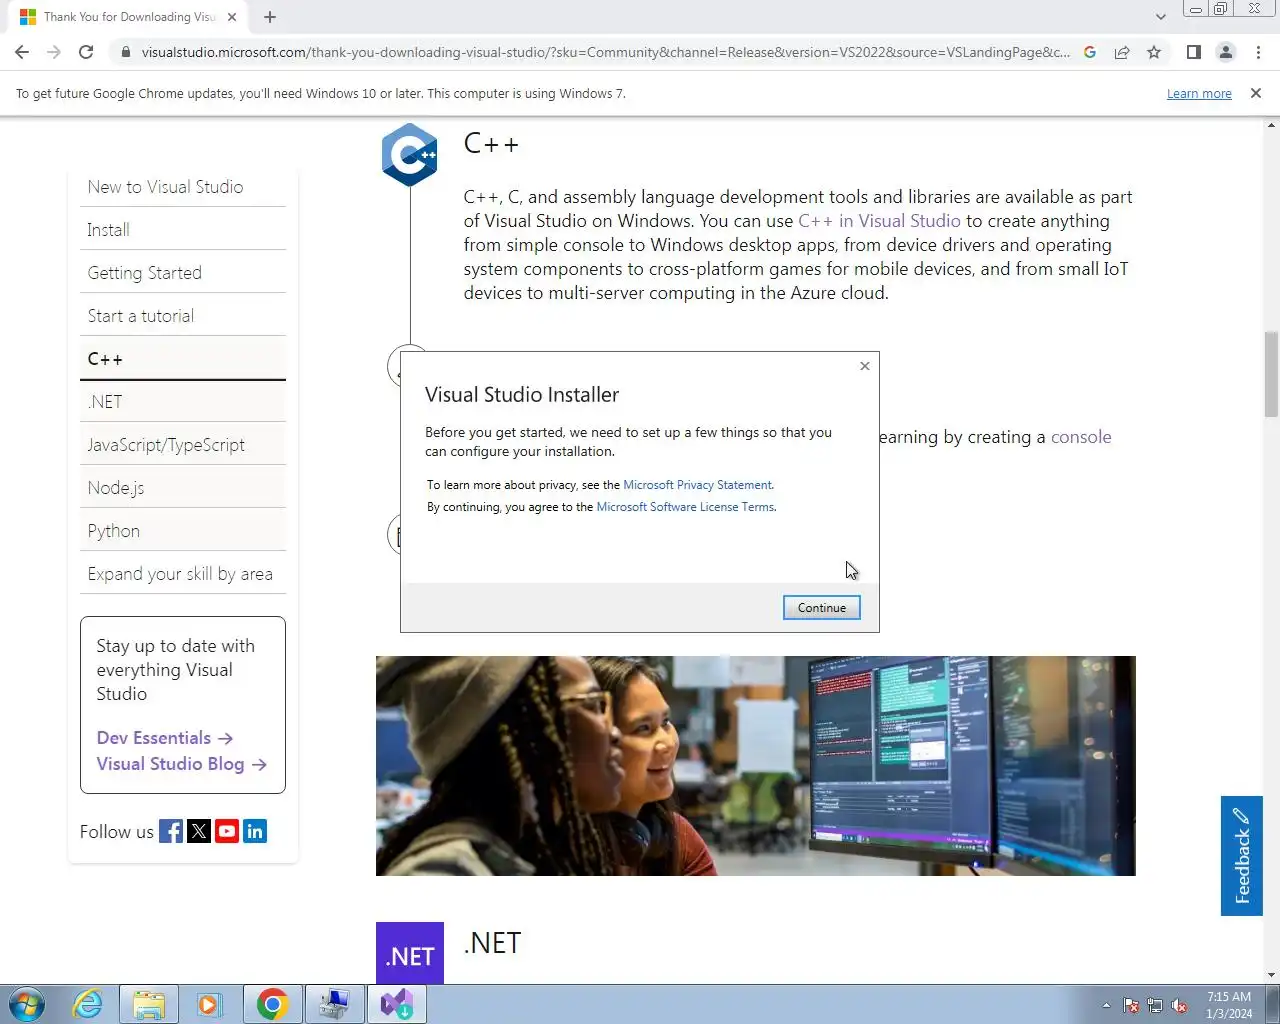Click the C++ hexagon logo icon
This screenshot has height=1024, width=1280.
coord(410,155)
